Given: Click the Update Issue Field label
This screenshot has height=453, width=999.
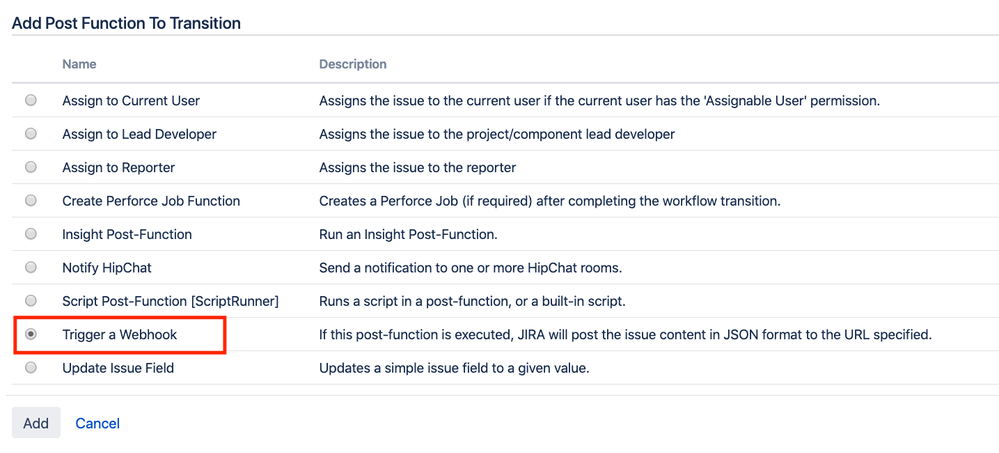Looking at the screenshot, I should click(x=118, y=368).
